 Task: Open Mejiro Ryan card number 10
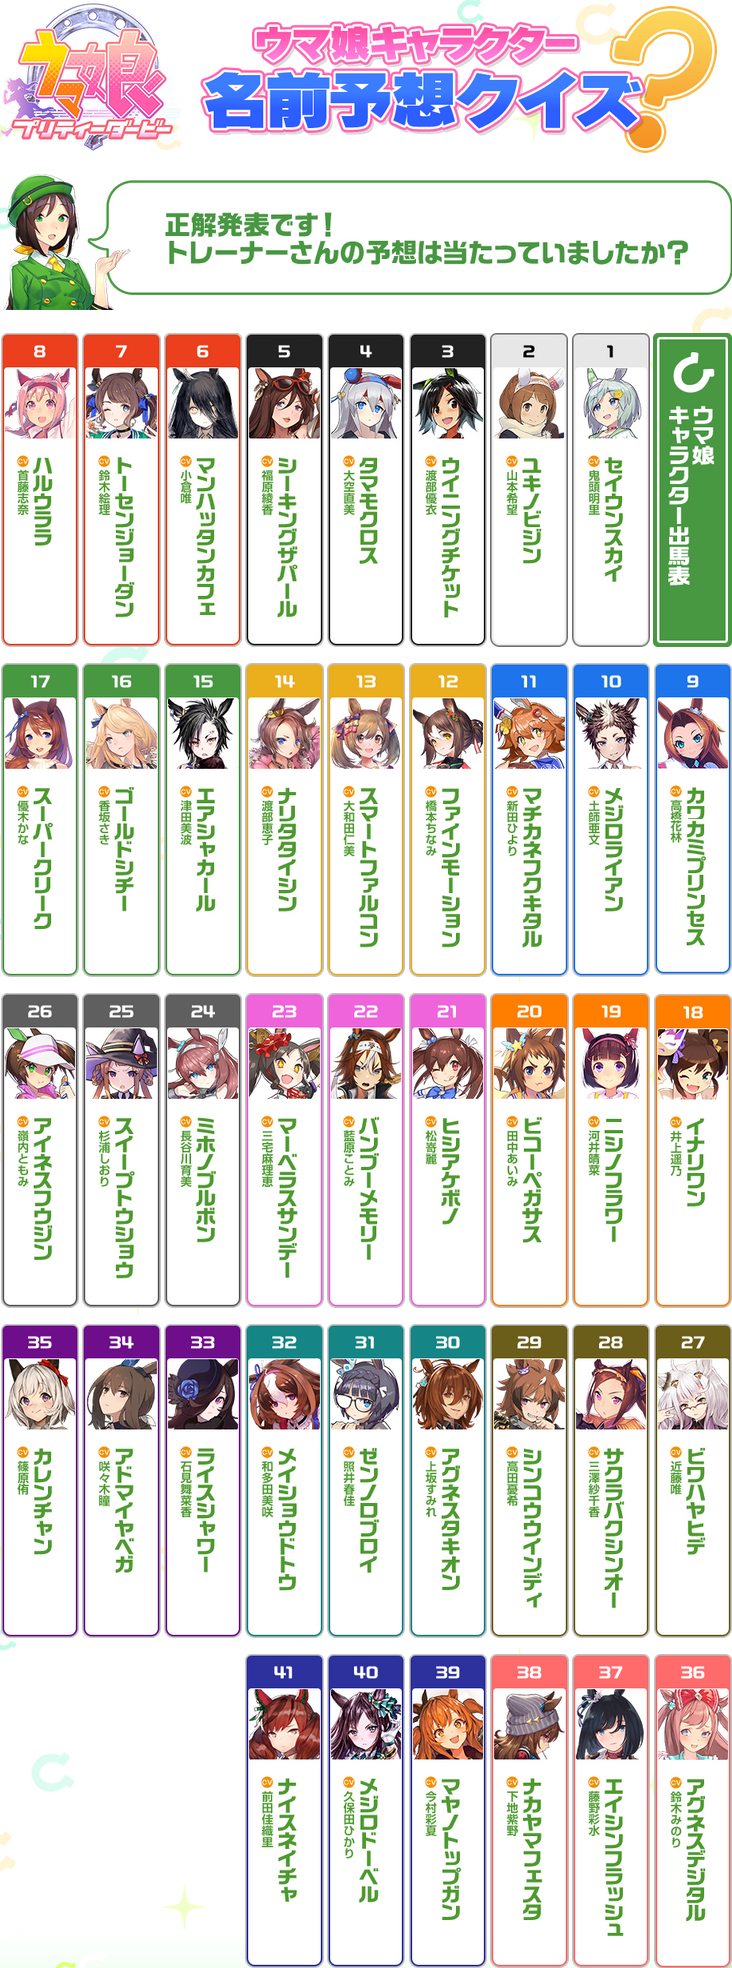(x=610, y=820)
